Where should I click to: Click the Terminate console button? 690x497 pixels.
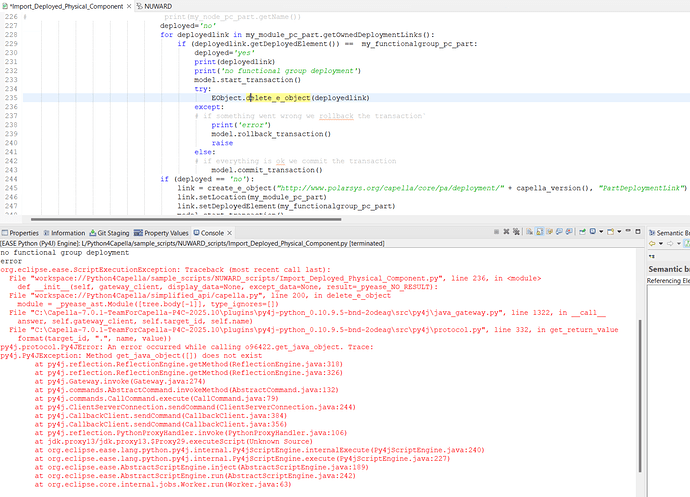[x=496, y=232]
